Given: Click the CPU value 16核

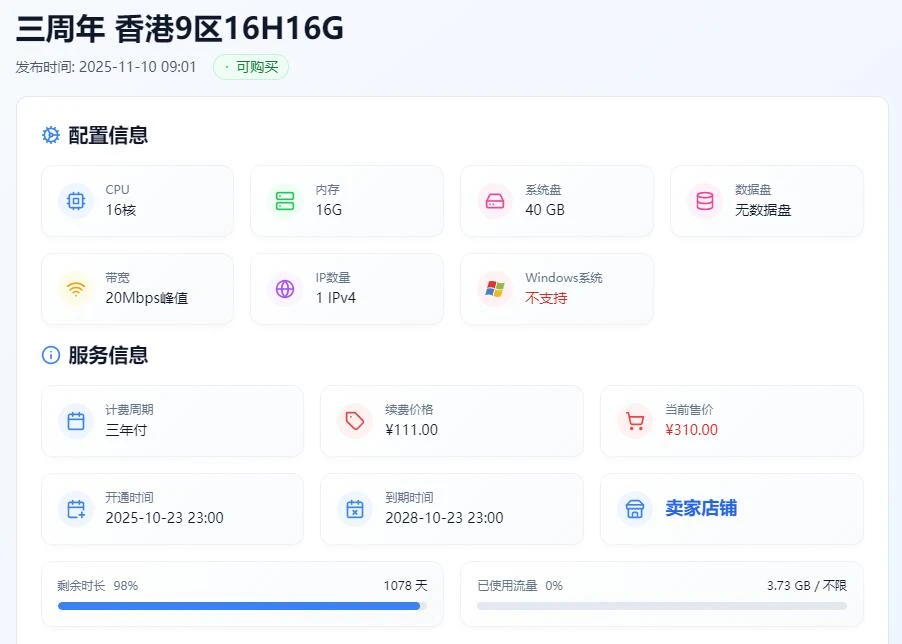Looking at the screenshot, I should [x=121, y=210].
